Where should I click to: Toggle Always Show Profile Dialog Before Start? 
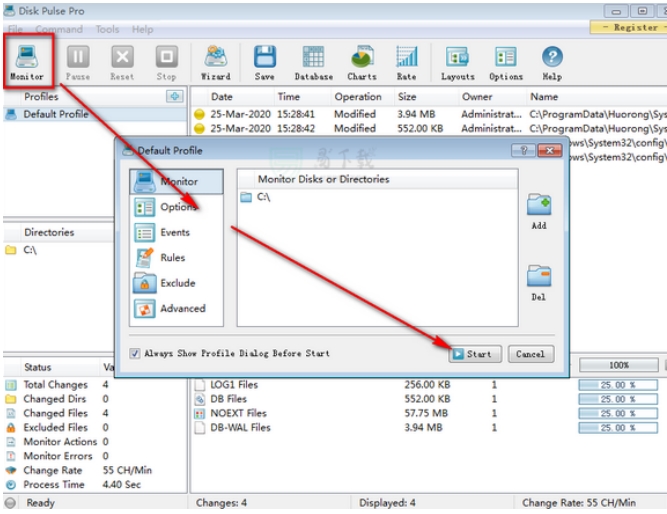(136, 354)
